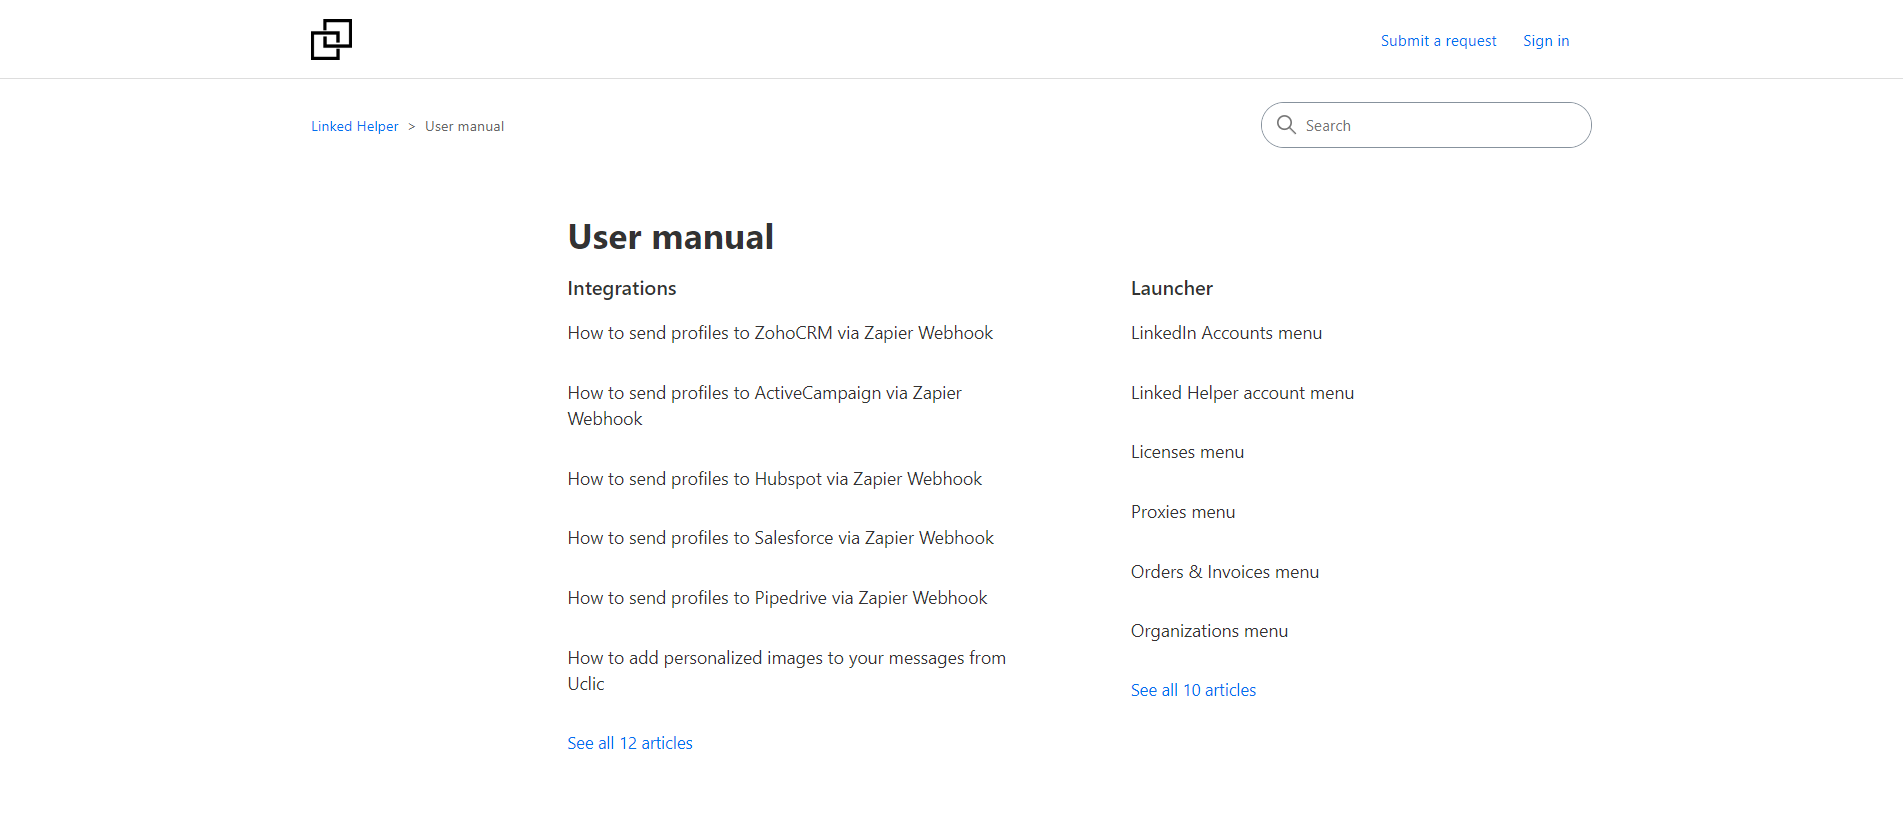Screen dimensions: 1903x835
Task: Open the personalized images from Uclic article
Action: 787,671
